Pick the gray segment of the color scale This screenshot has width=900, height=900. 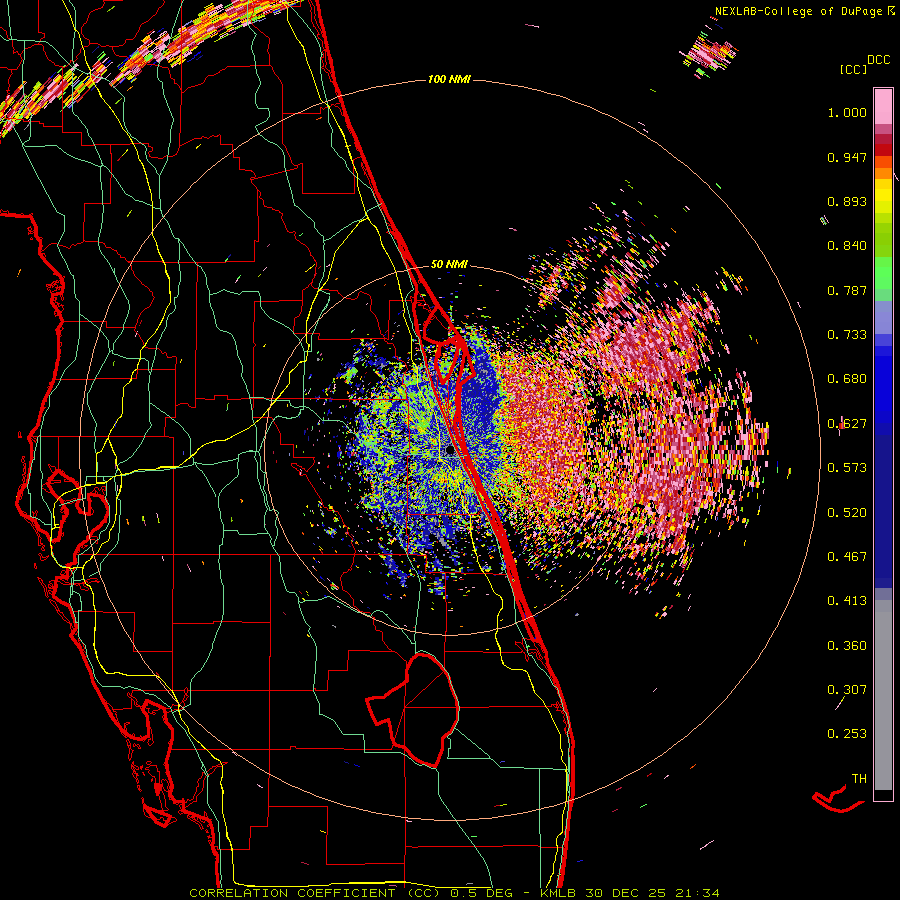(x=883, y=695)
